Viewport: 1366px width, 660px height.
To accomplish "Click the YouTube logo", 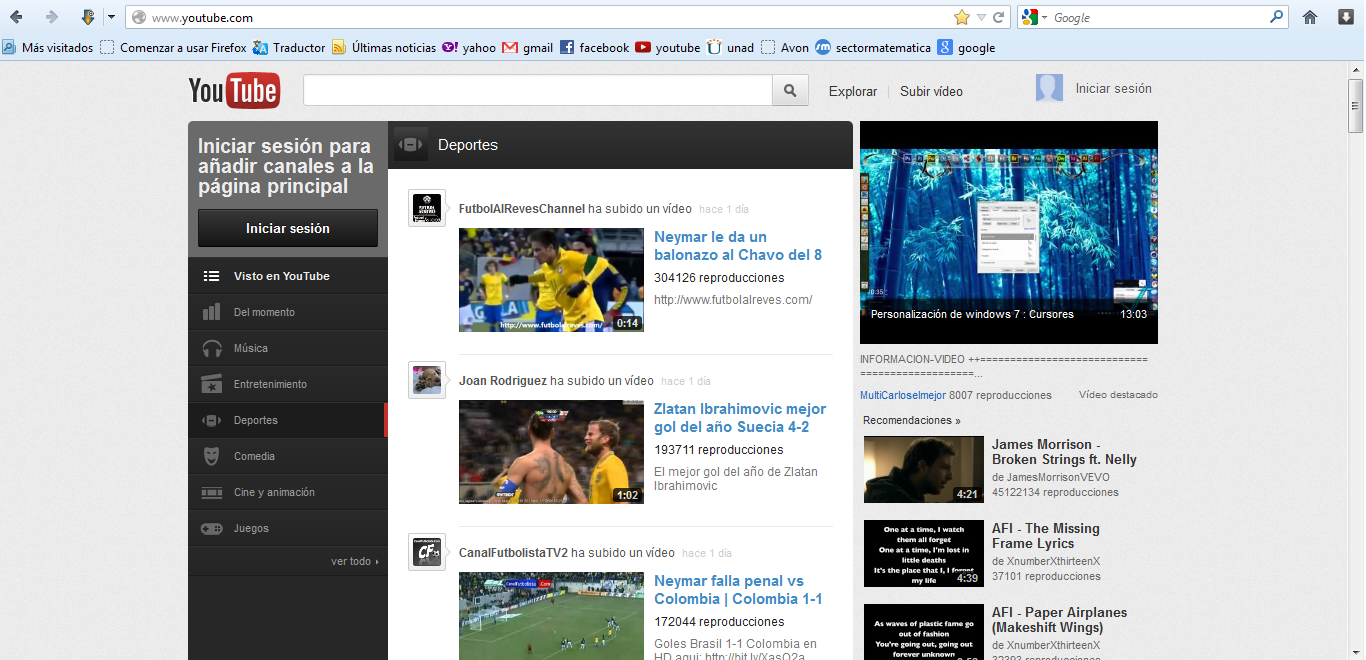I will (x=234, y=90).
